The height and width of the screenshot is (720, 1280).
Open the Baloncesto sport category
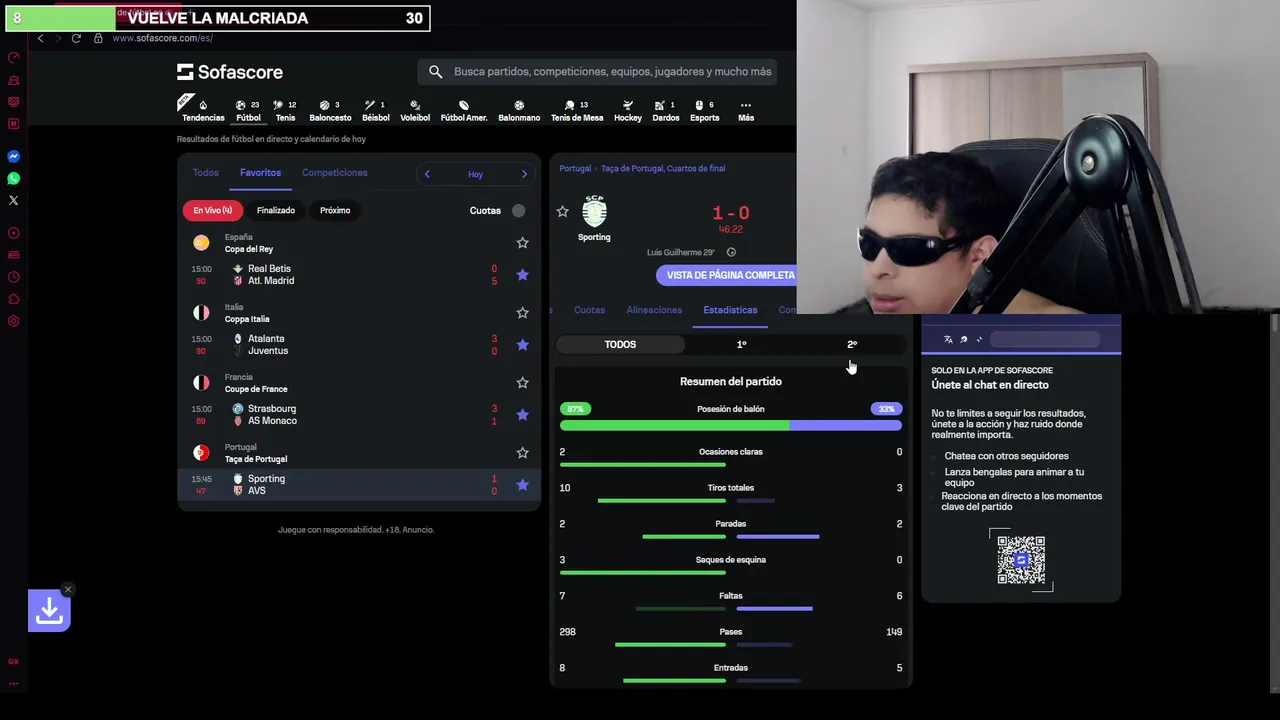coord(330,110)
